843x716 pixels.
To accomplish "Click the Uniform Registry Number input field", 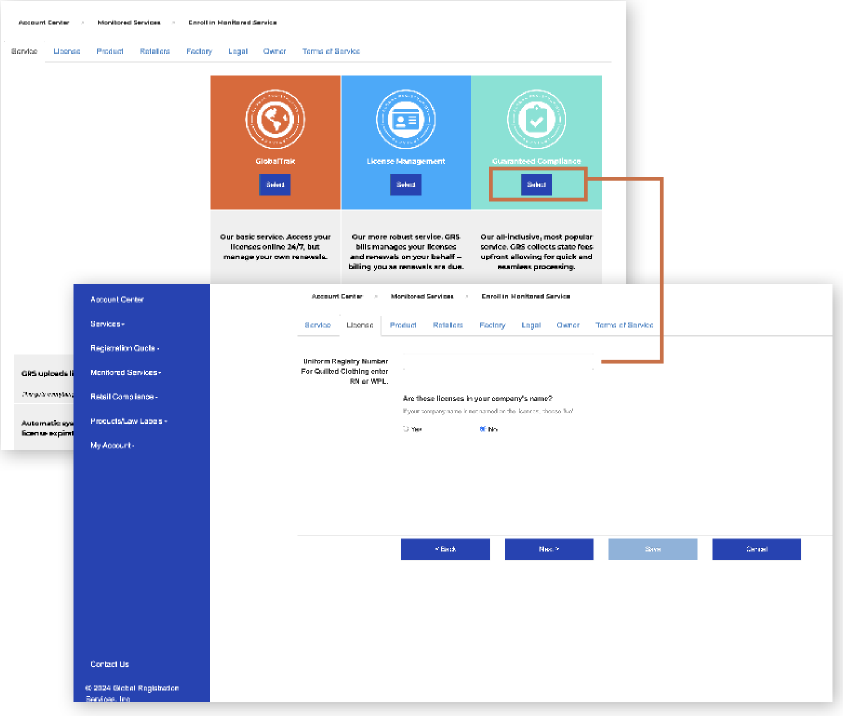I will 495,367.
